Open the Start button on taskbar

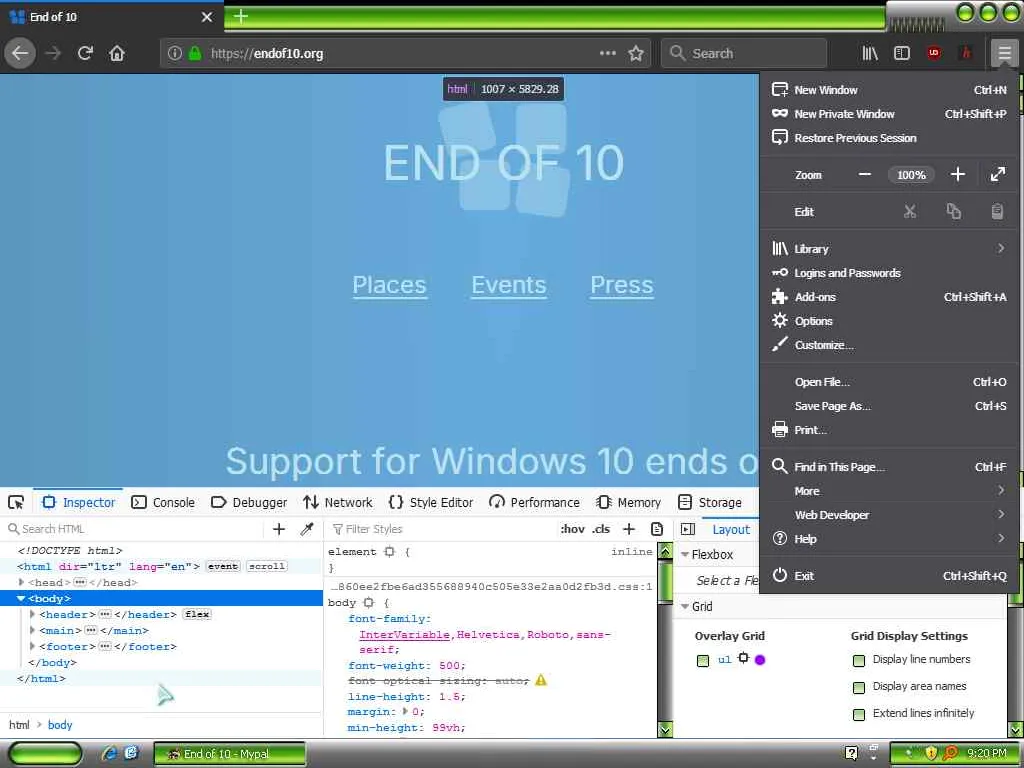point(45,753)
